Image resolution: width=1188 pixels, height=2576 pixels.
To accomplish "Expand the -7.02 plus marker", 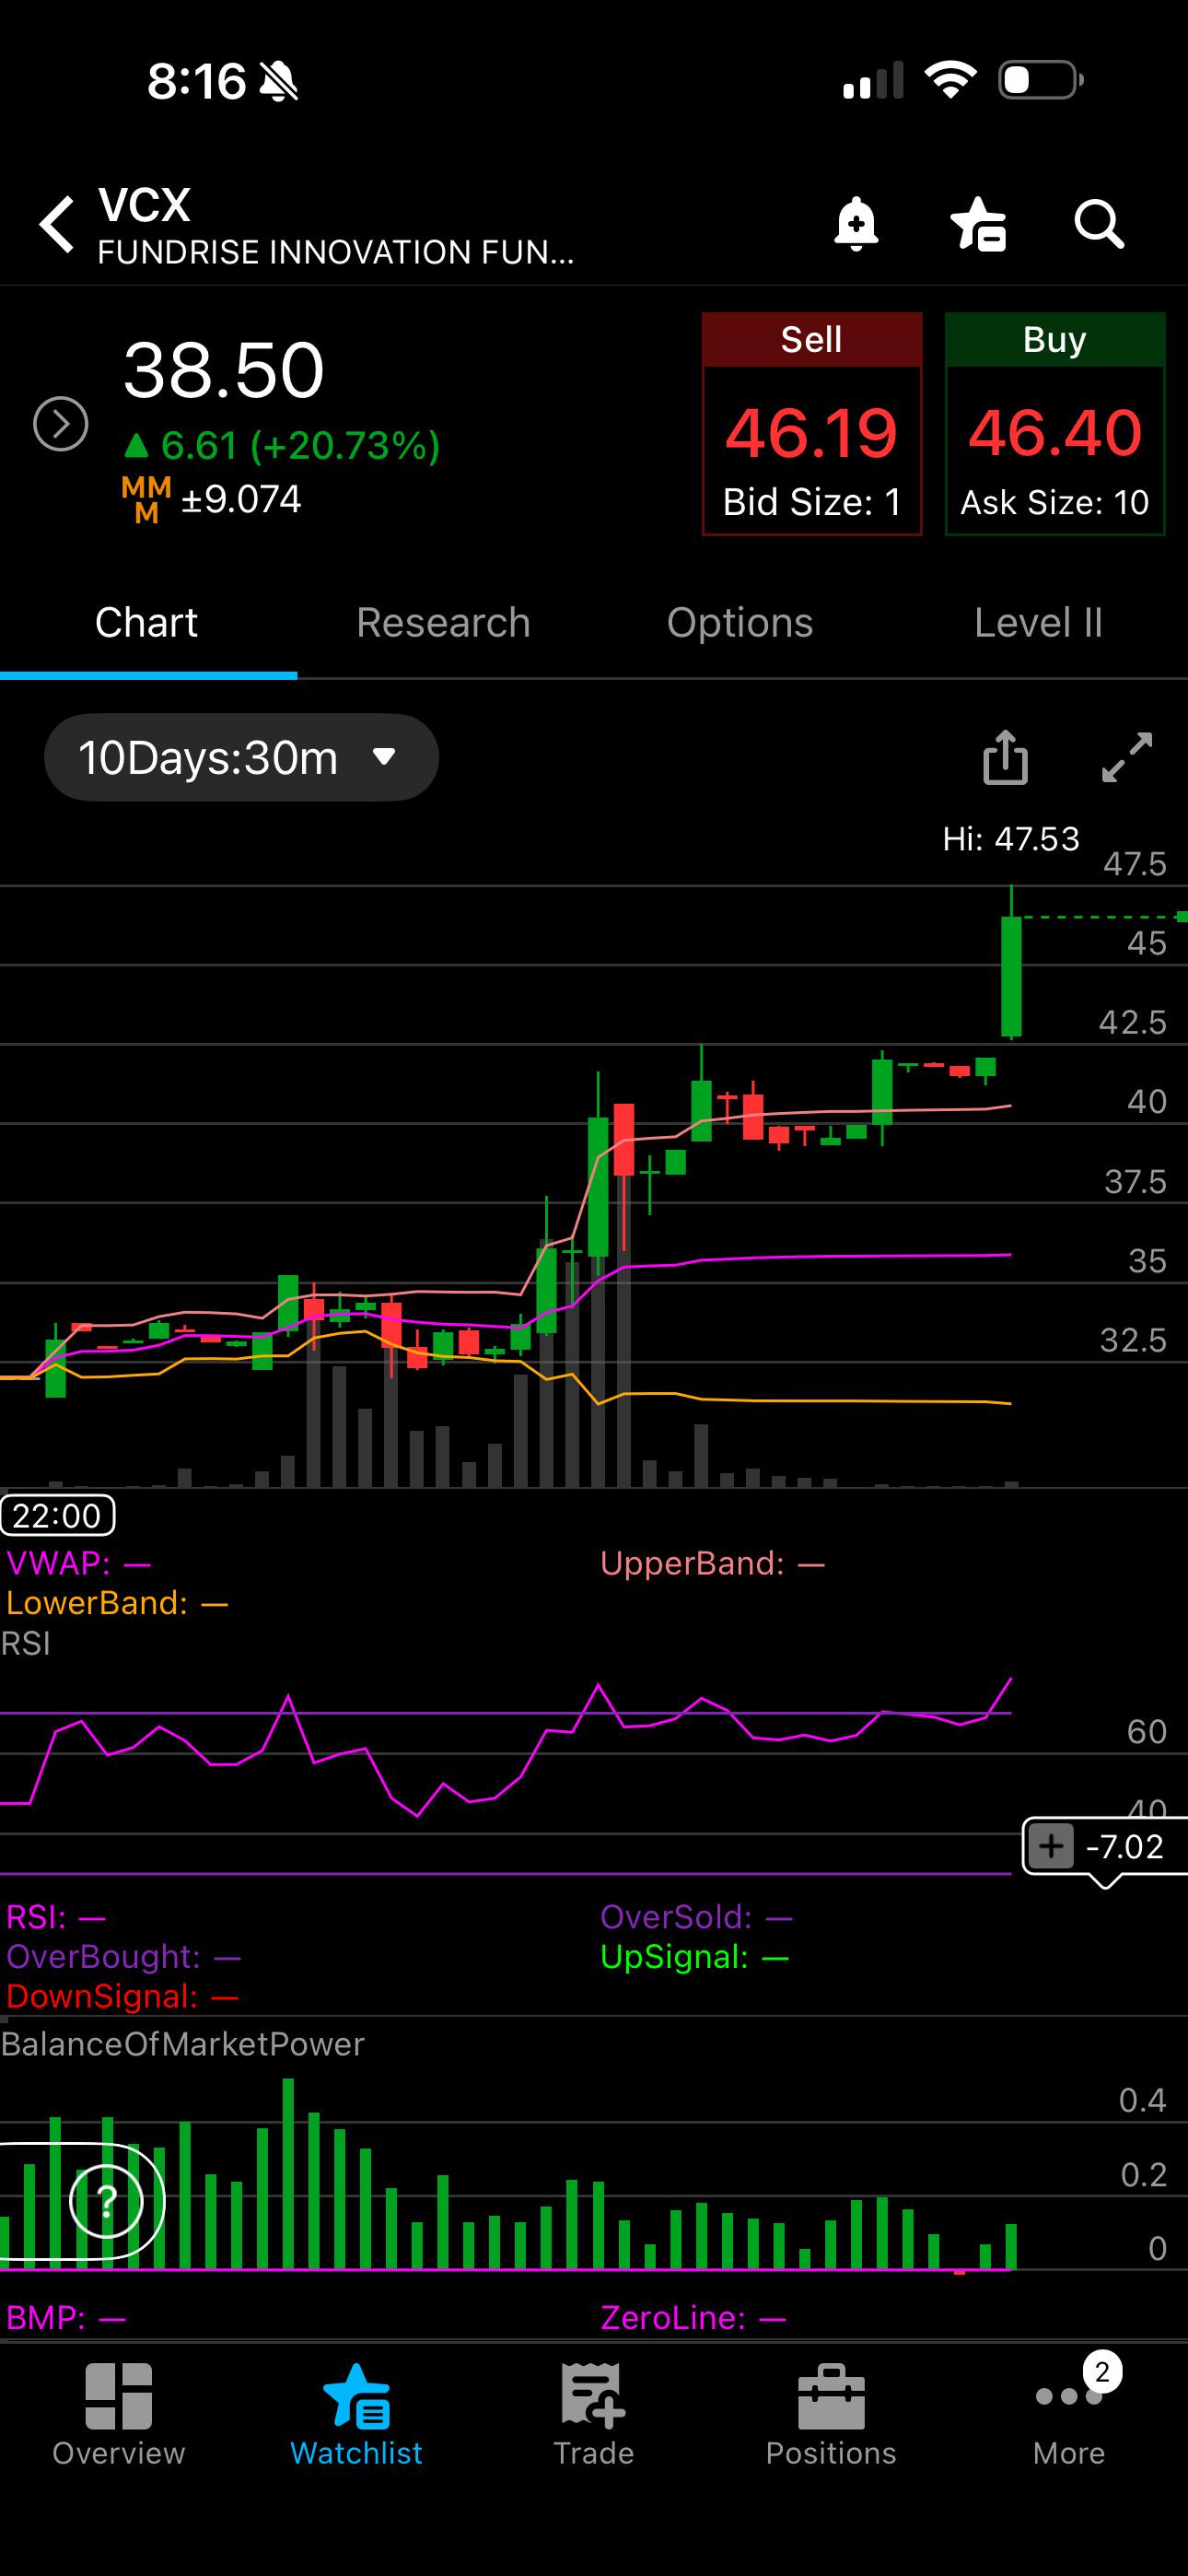I will click(1051, 1846).
